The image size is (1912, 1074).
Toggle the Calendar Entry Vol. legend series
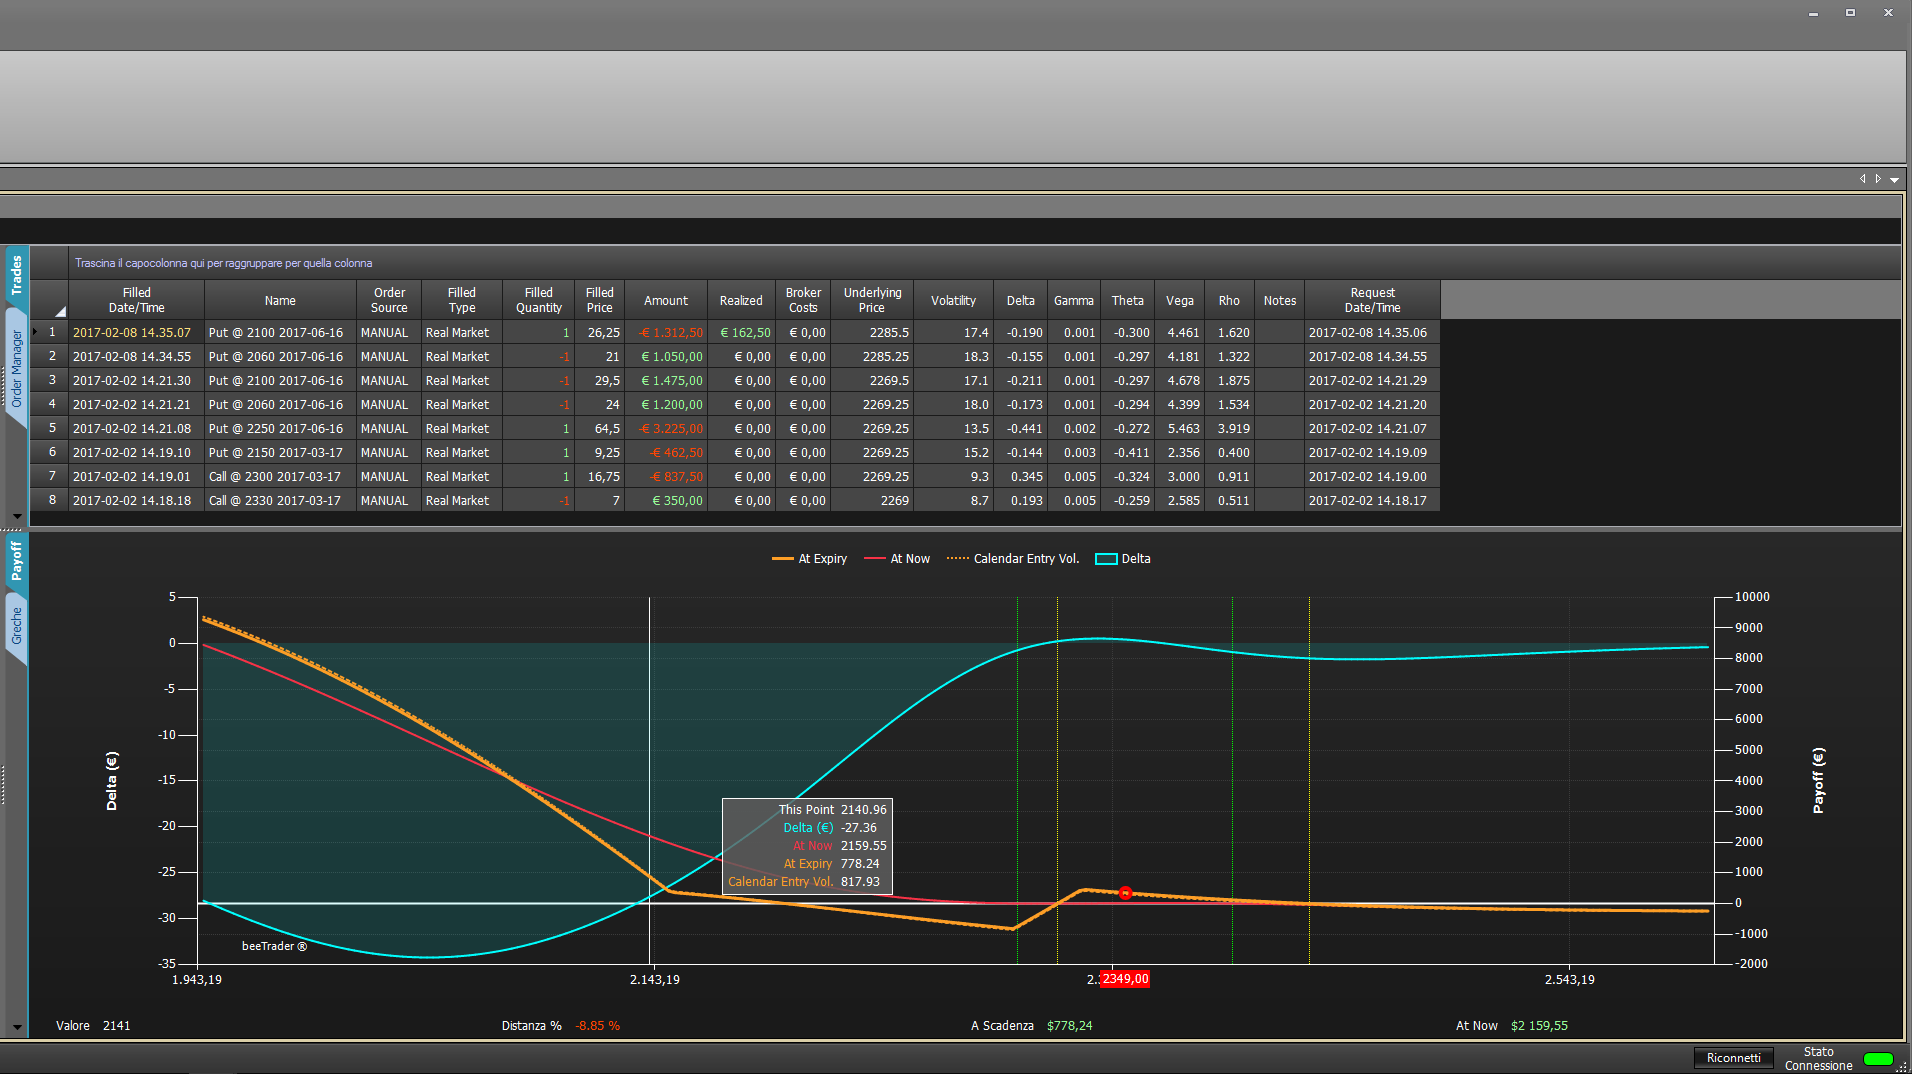[x=1013, y=559]
